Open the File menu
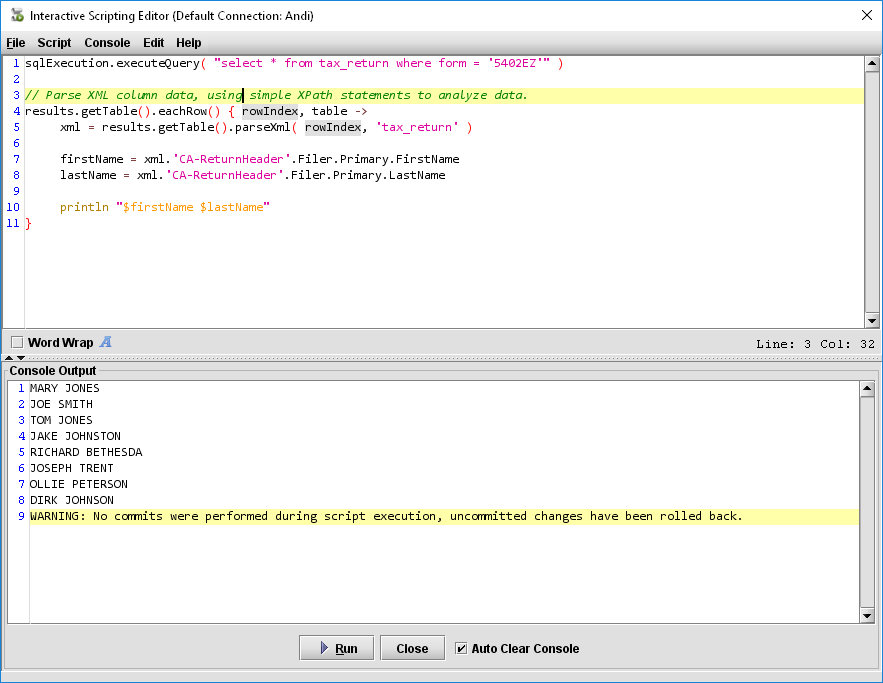This screenshot has width=883, height=683. click(x=16, y=43)
